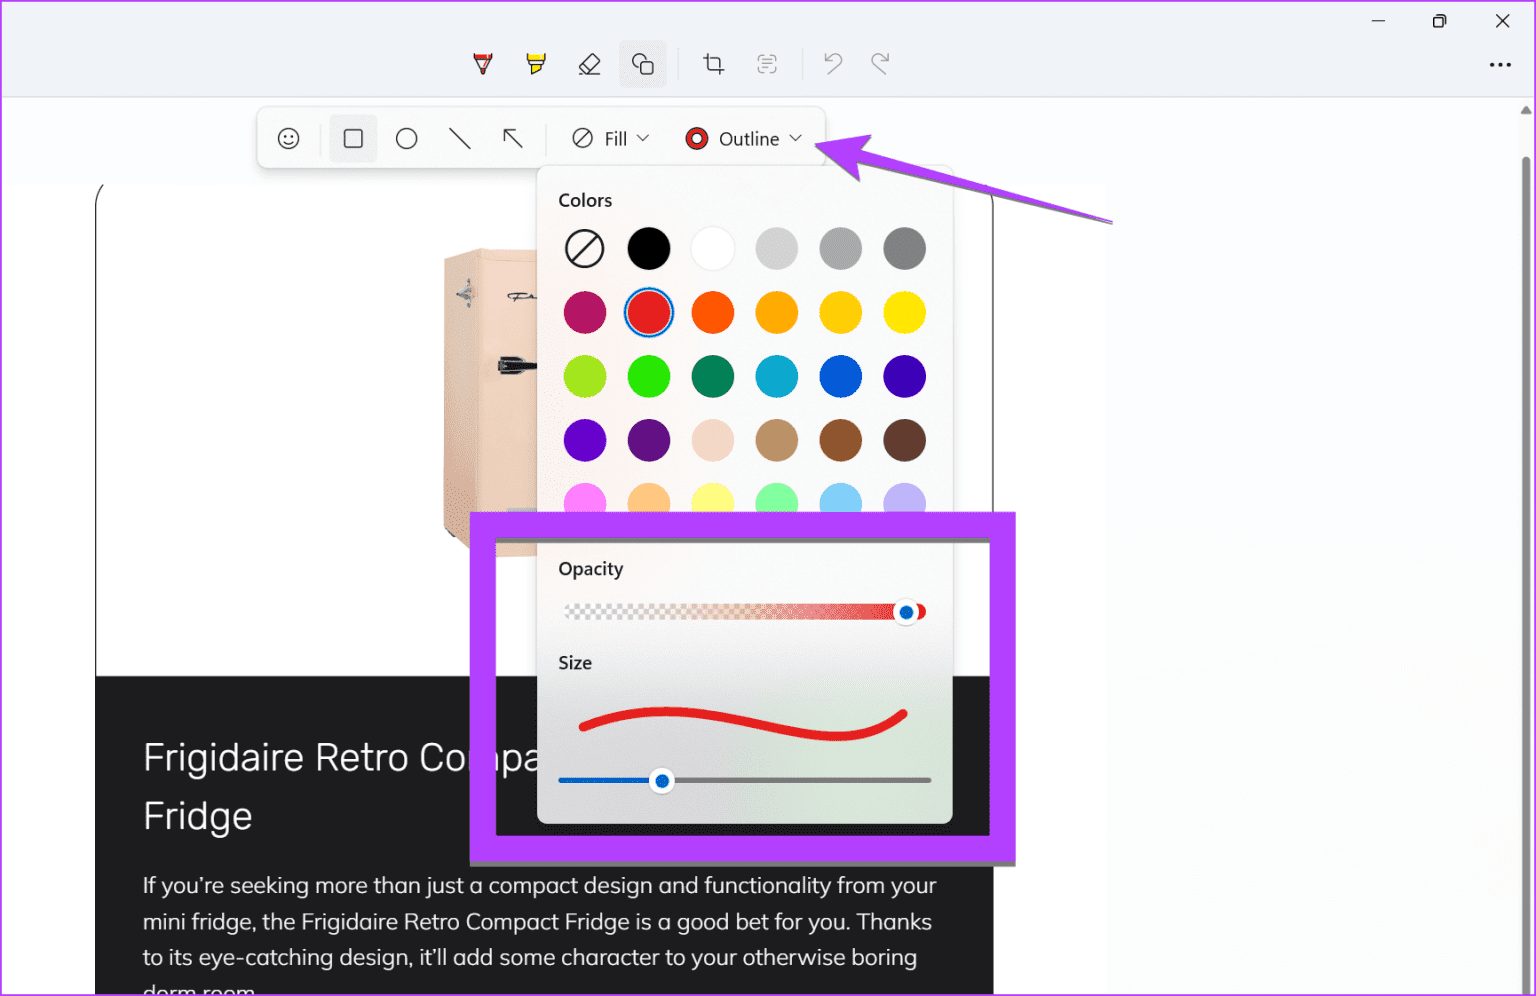Pick the brown color swatch

pyautogui.click(x=841, y=441)
